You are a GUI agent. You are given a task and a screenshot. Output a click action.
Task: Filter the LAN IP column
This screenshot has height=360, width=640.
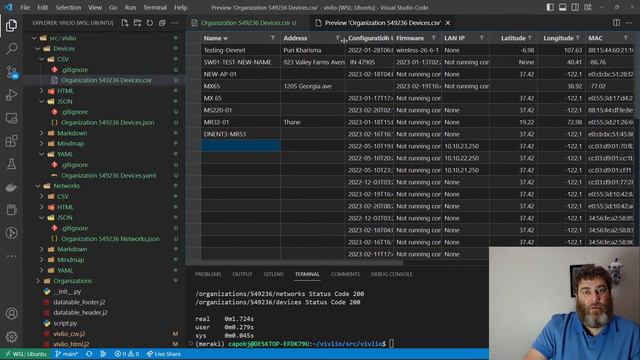pyautogui.click(x=482, y=38)
